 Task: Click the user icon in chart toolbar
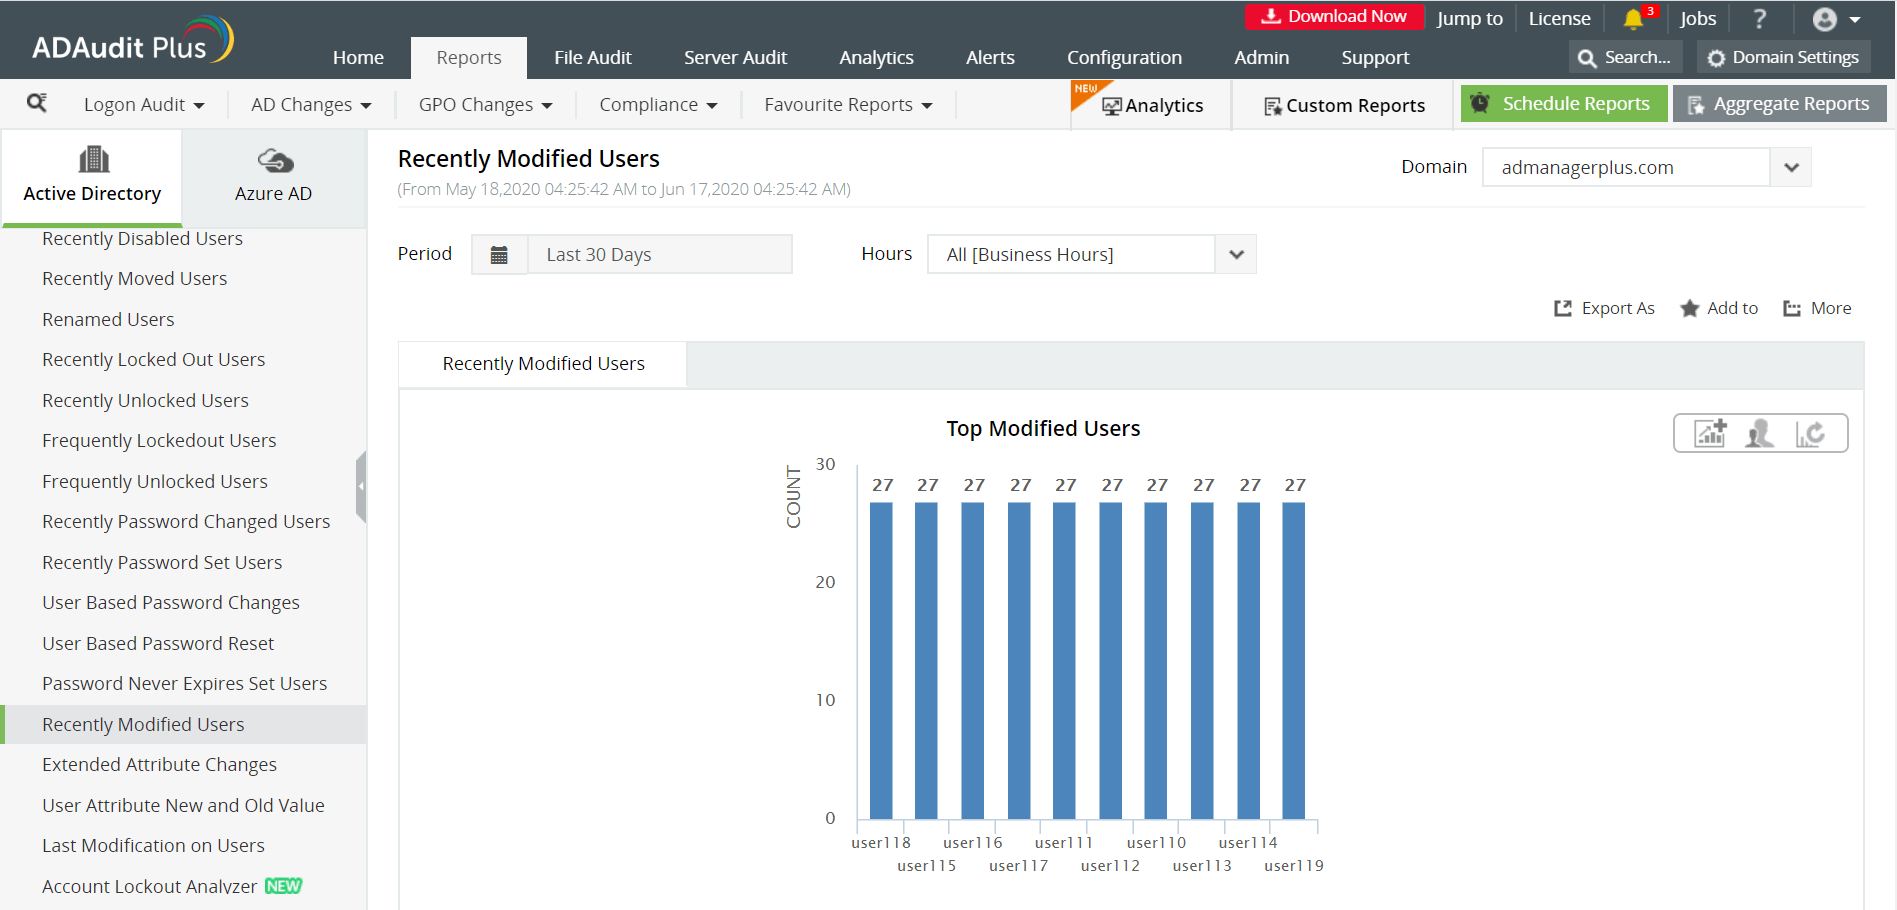(1760, 433)
